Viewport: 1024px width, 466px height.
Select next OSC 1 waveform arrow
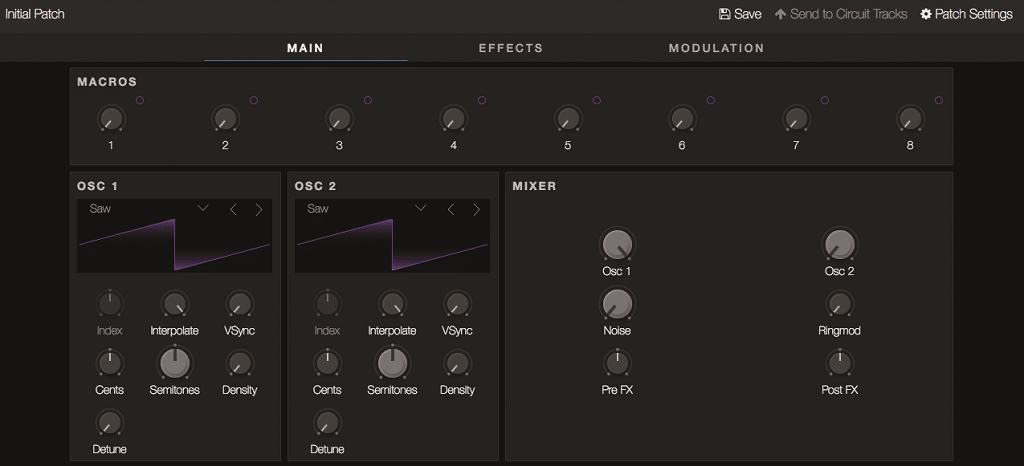pyautogui.click(x=259, y=210)
